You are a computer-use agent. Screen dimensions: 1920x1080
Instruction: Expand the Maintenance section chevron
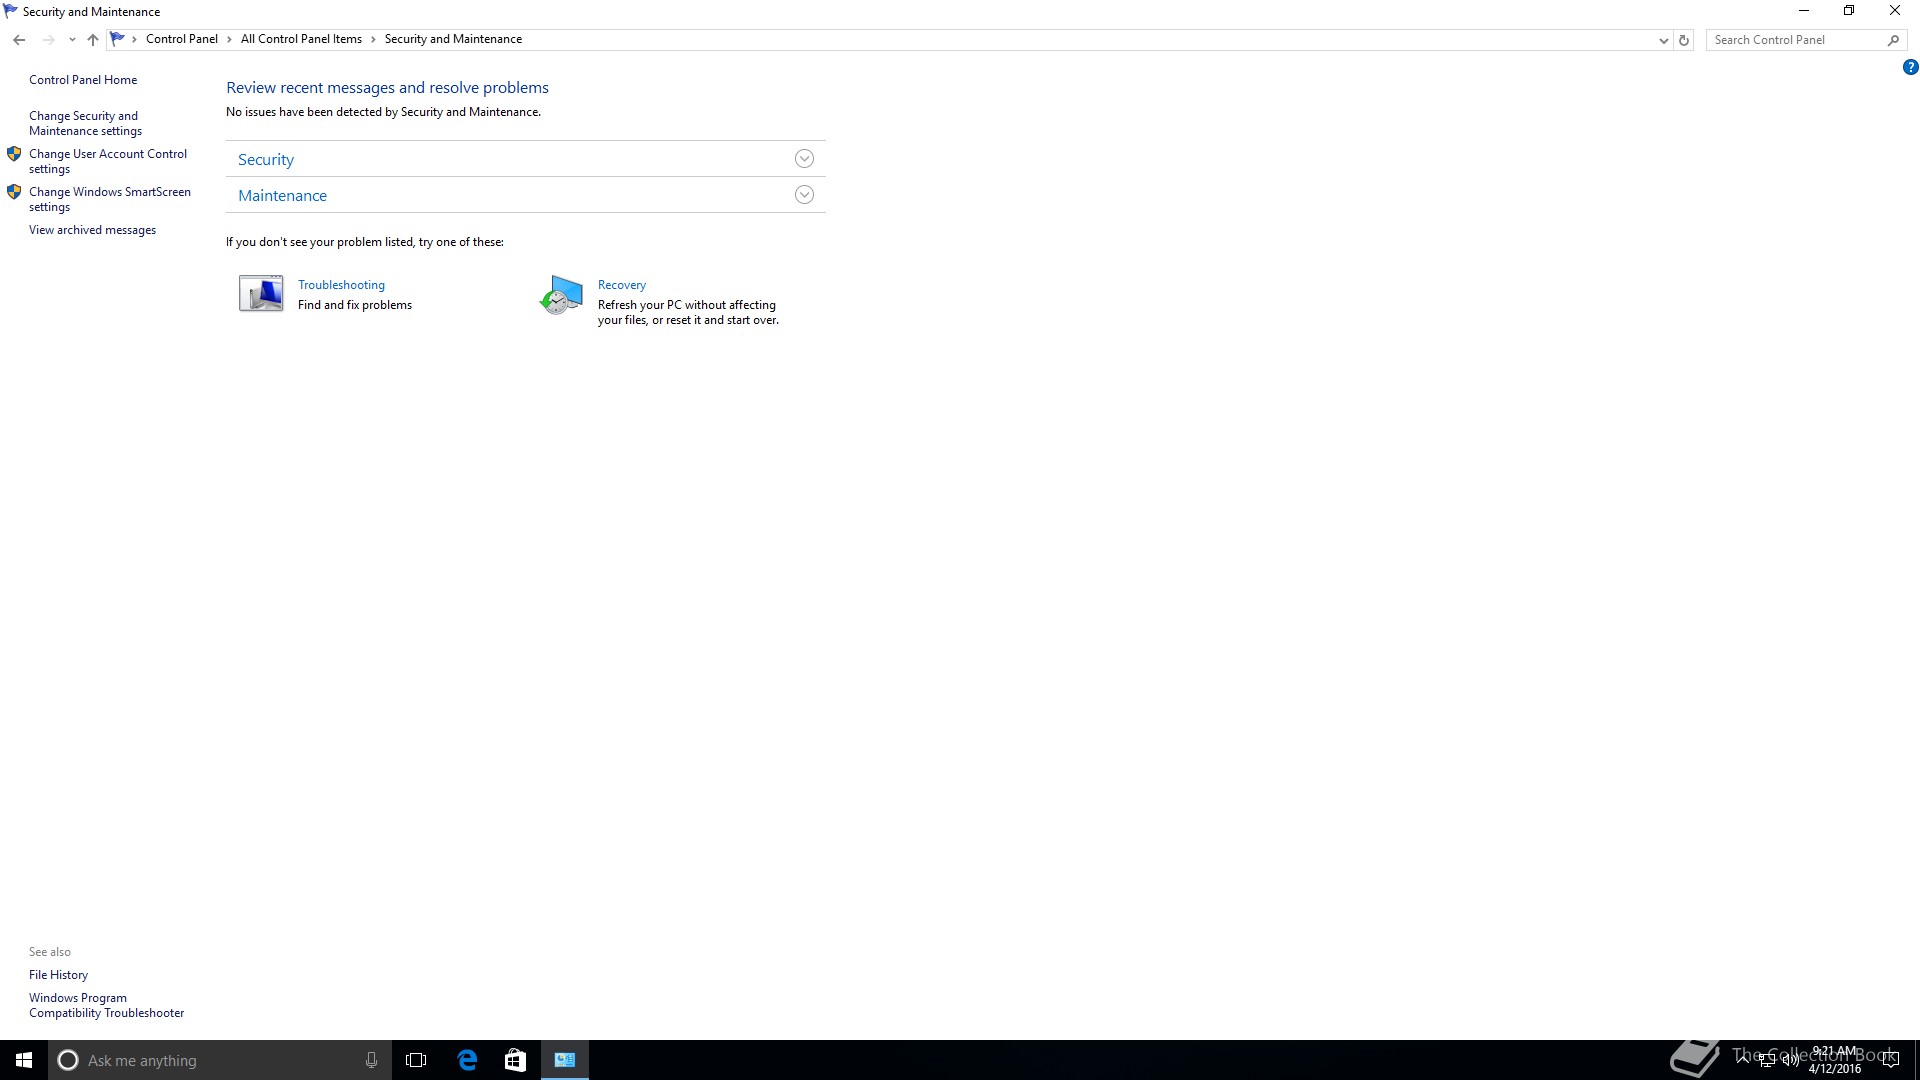pos(804,195)
